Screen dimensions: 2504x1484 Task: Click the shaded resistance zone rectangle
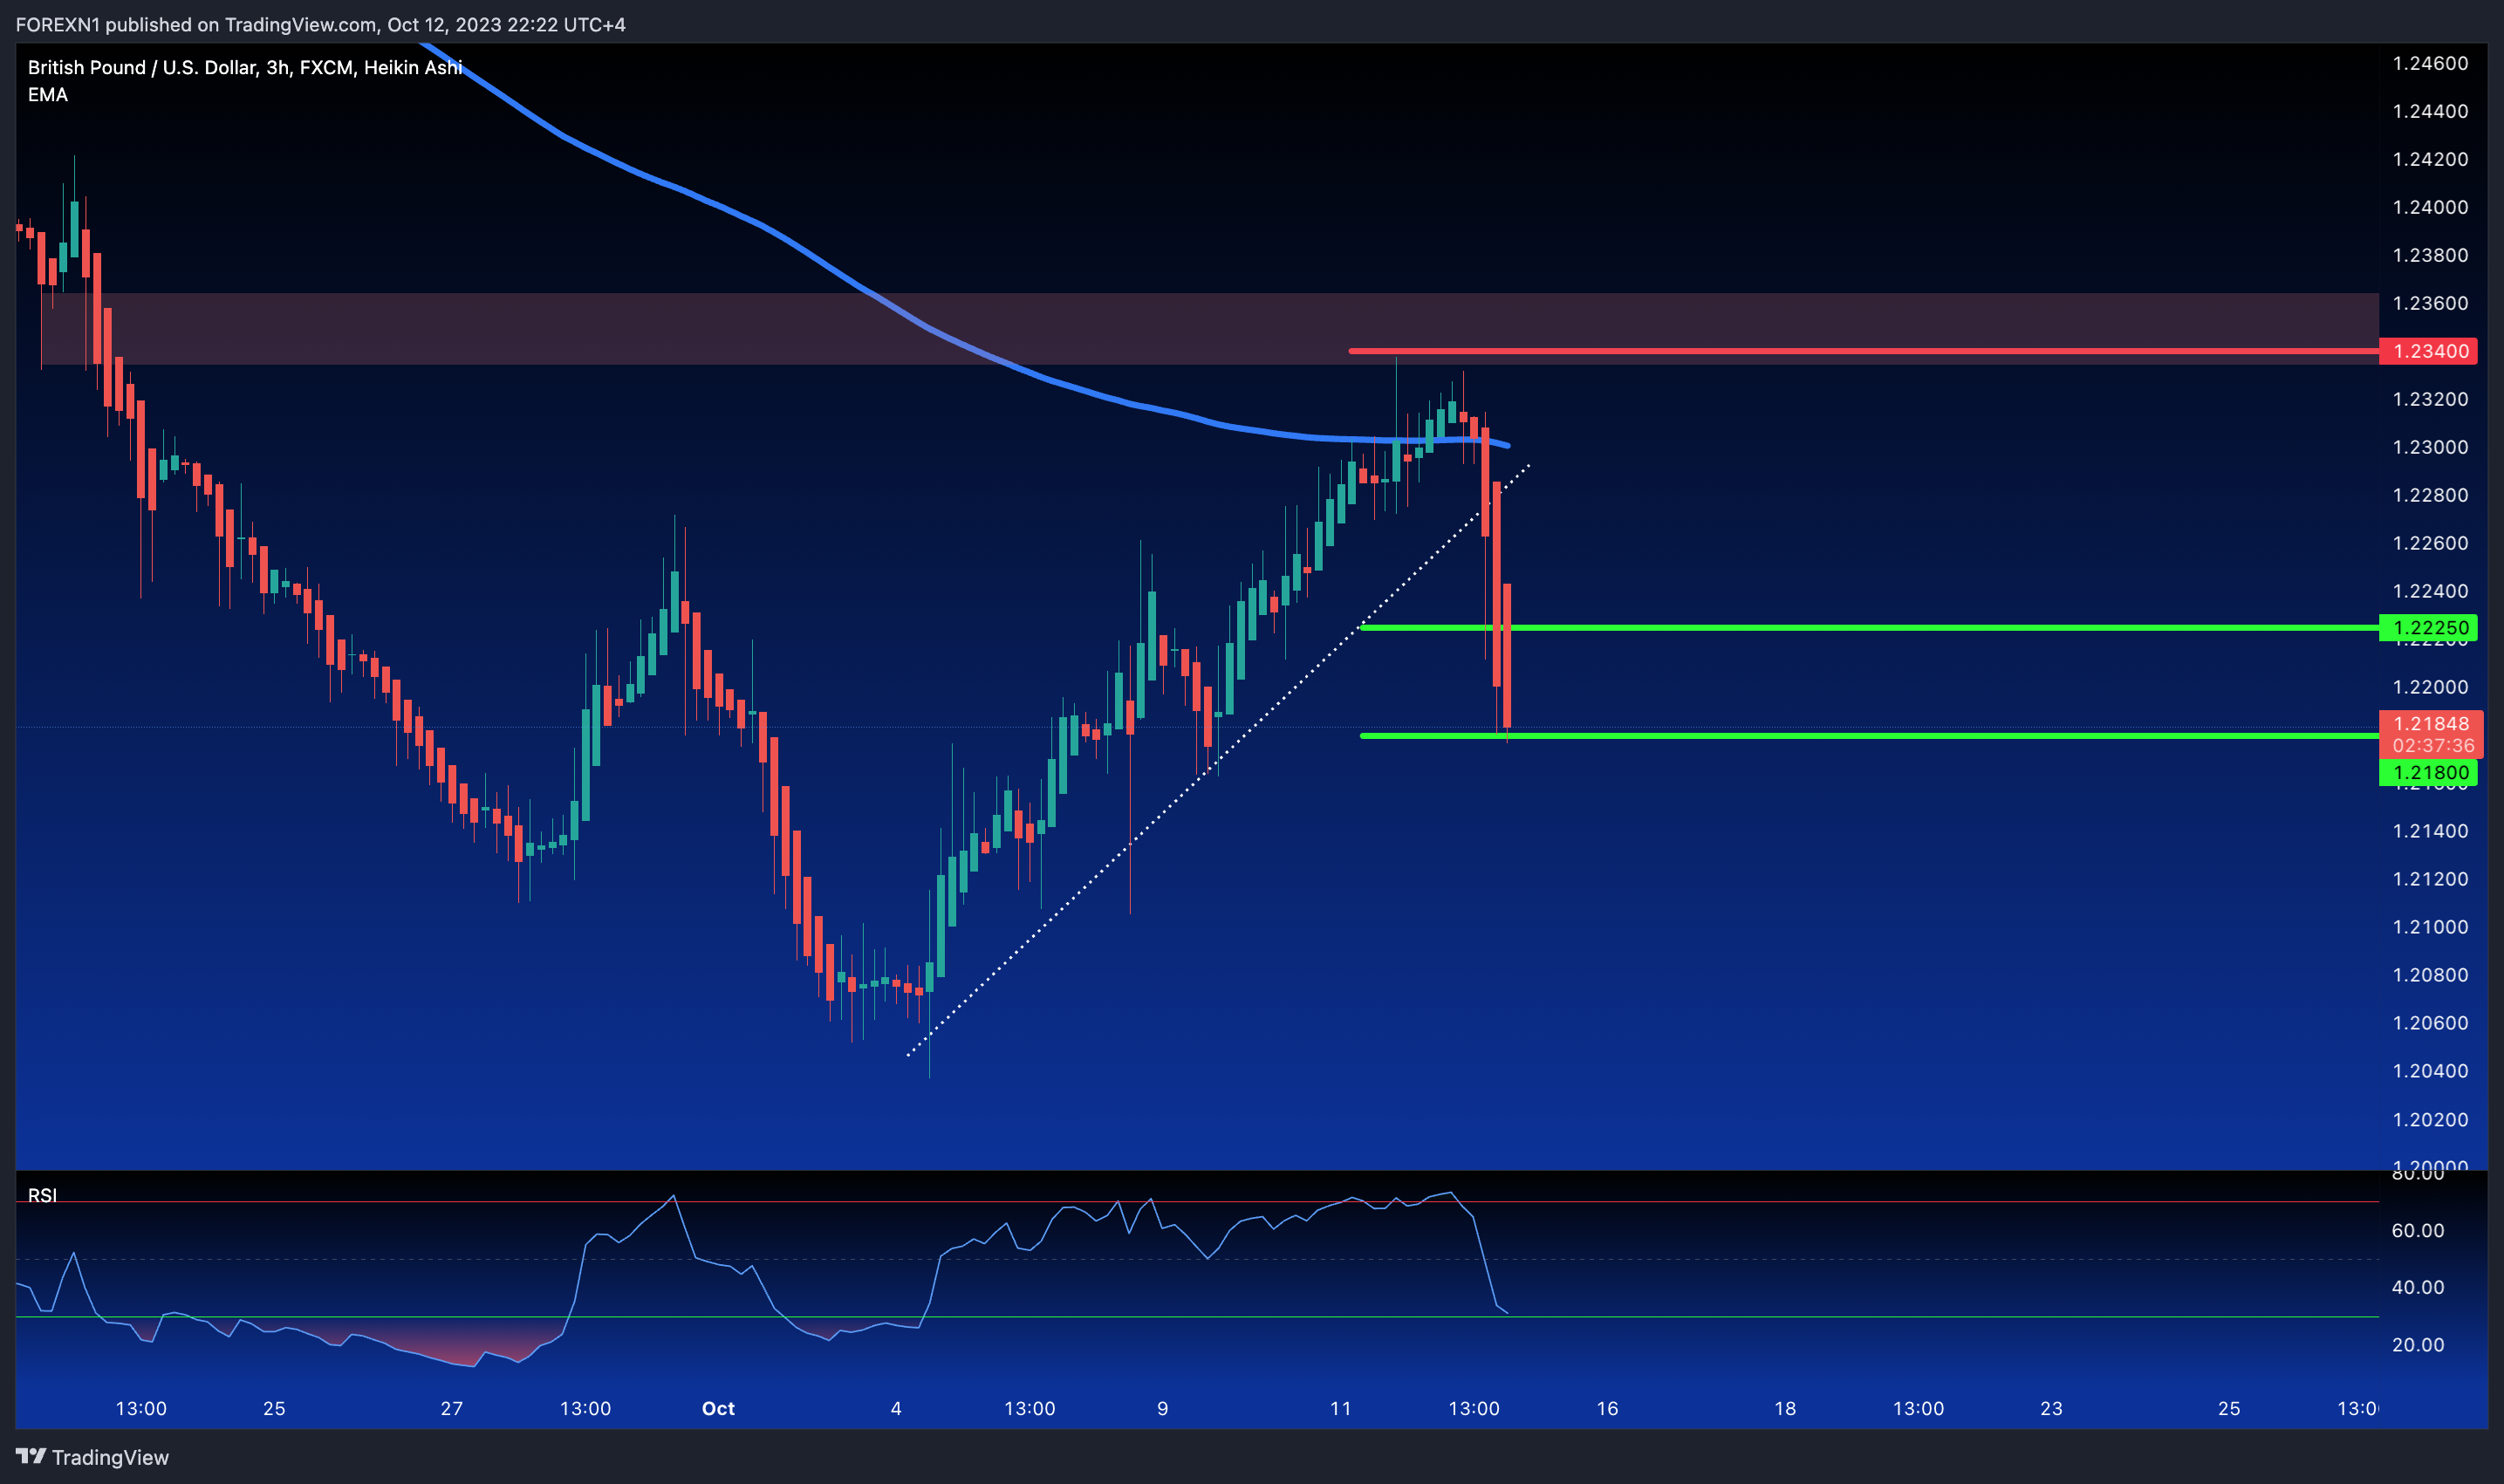[1208, 328]
